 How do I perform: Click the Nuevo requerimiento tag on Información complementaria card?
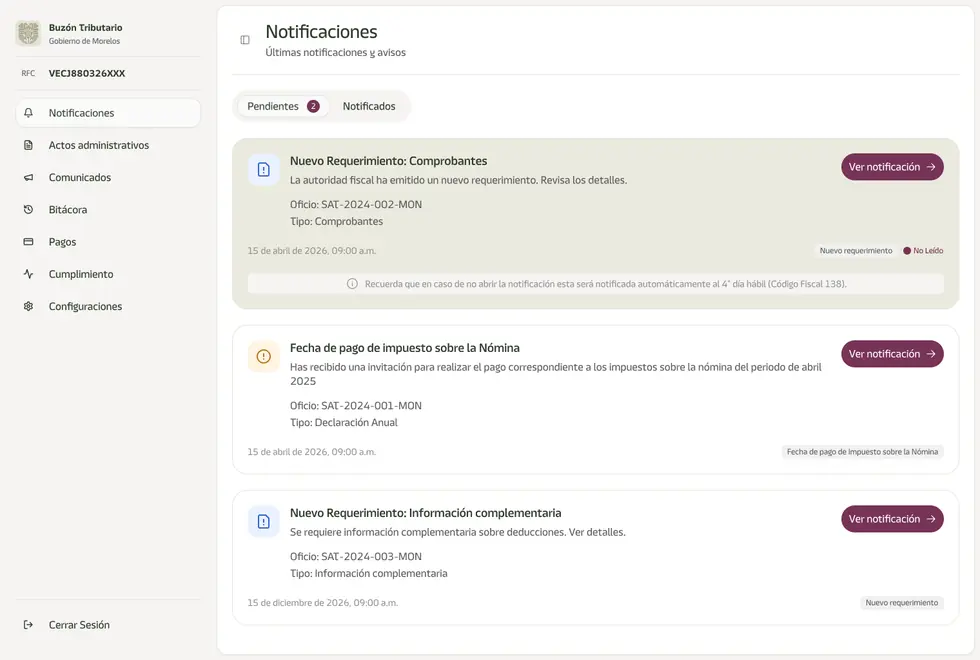pos(902,602)
